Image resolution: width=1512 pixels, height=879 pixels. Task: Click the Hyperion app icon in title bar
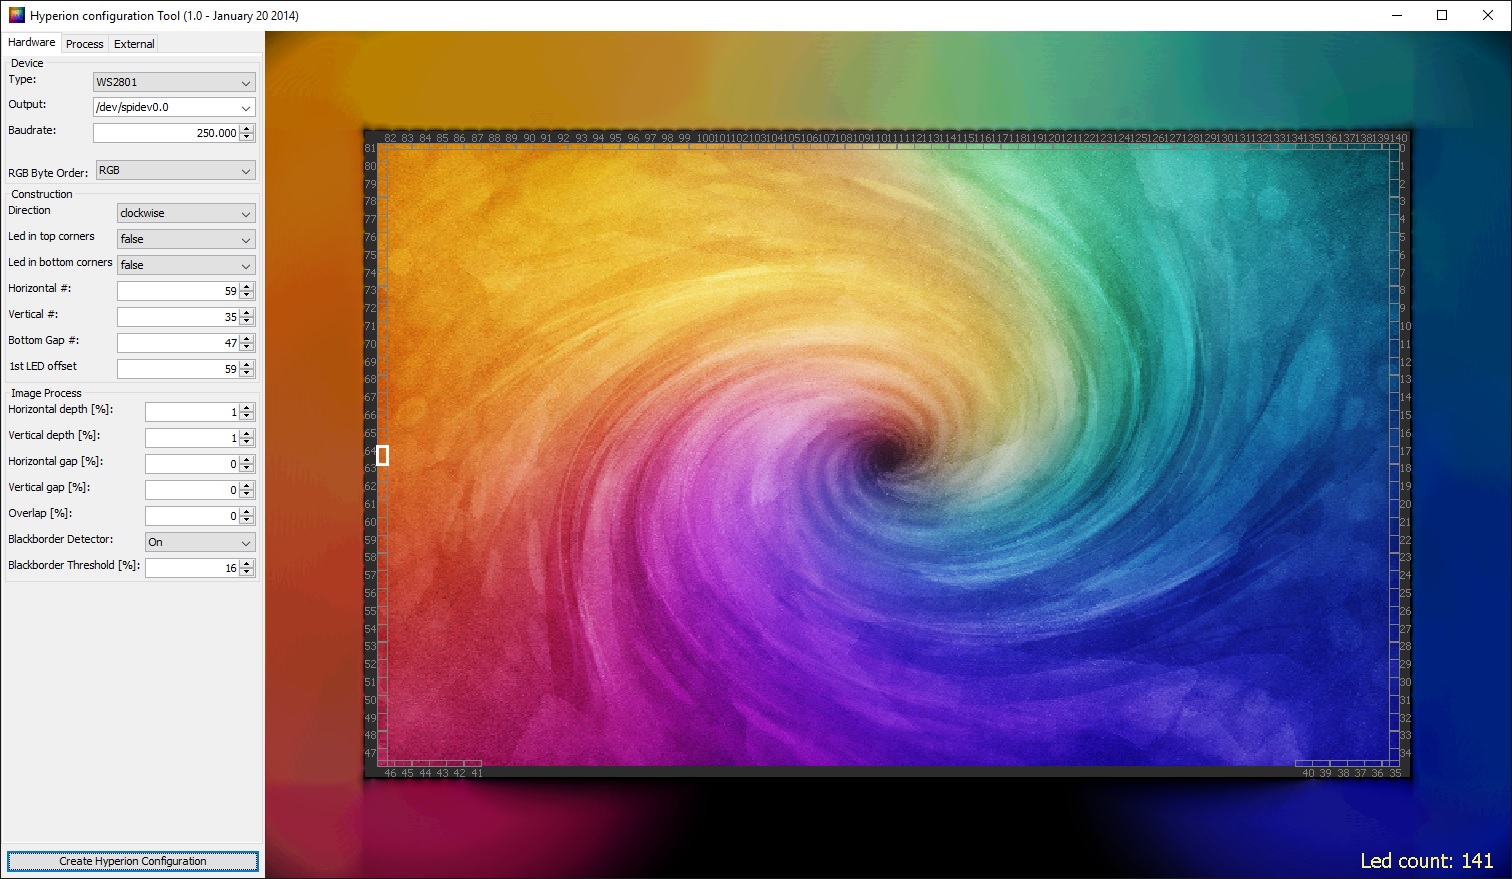[16, 15]
